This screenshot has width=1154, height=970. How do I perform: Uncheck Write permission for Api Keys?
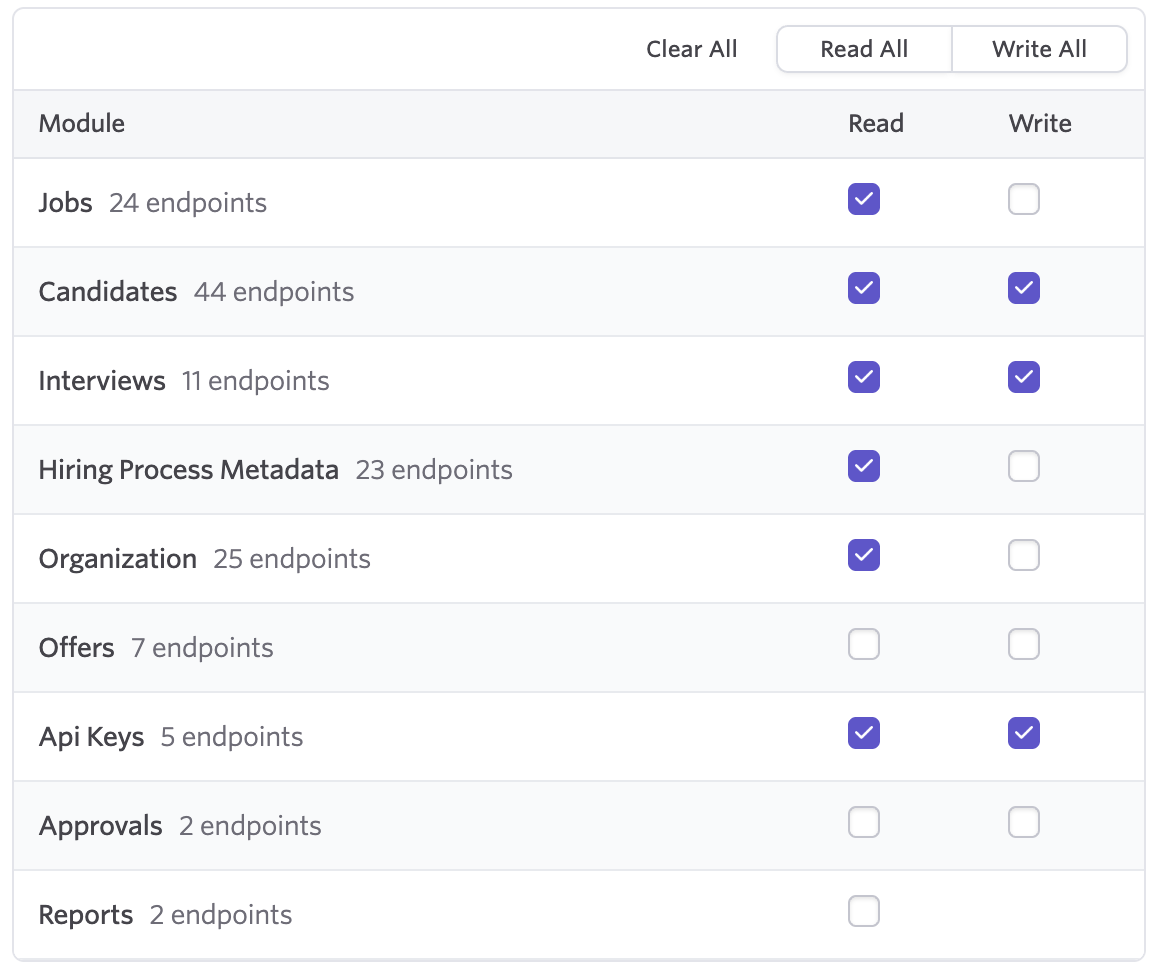pos(1023,733)
